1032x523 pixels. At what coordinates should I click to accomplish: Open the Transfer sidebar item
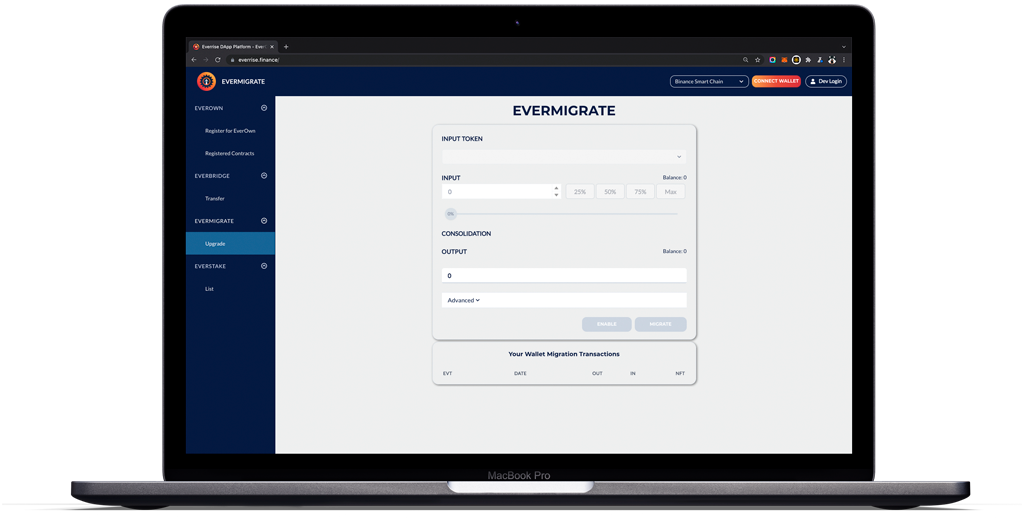tap(215, 199)
